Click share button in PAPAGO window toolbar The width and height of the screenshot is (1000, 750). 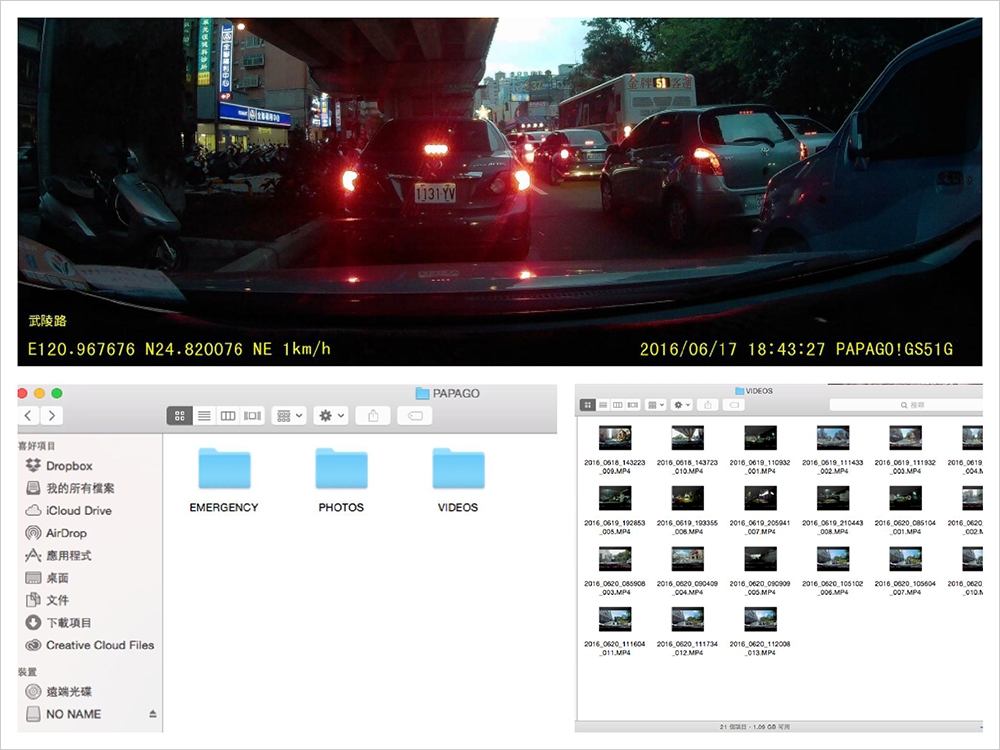click(373, 416)
